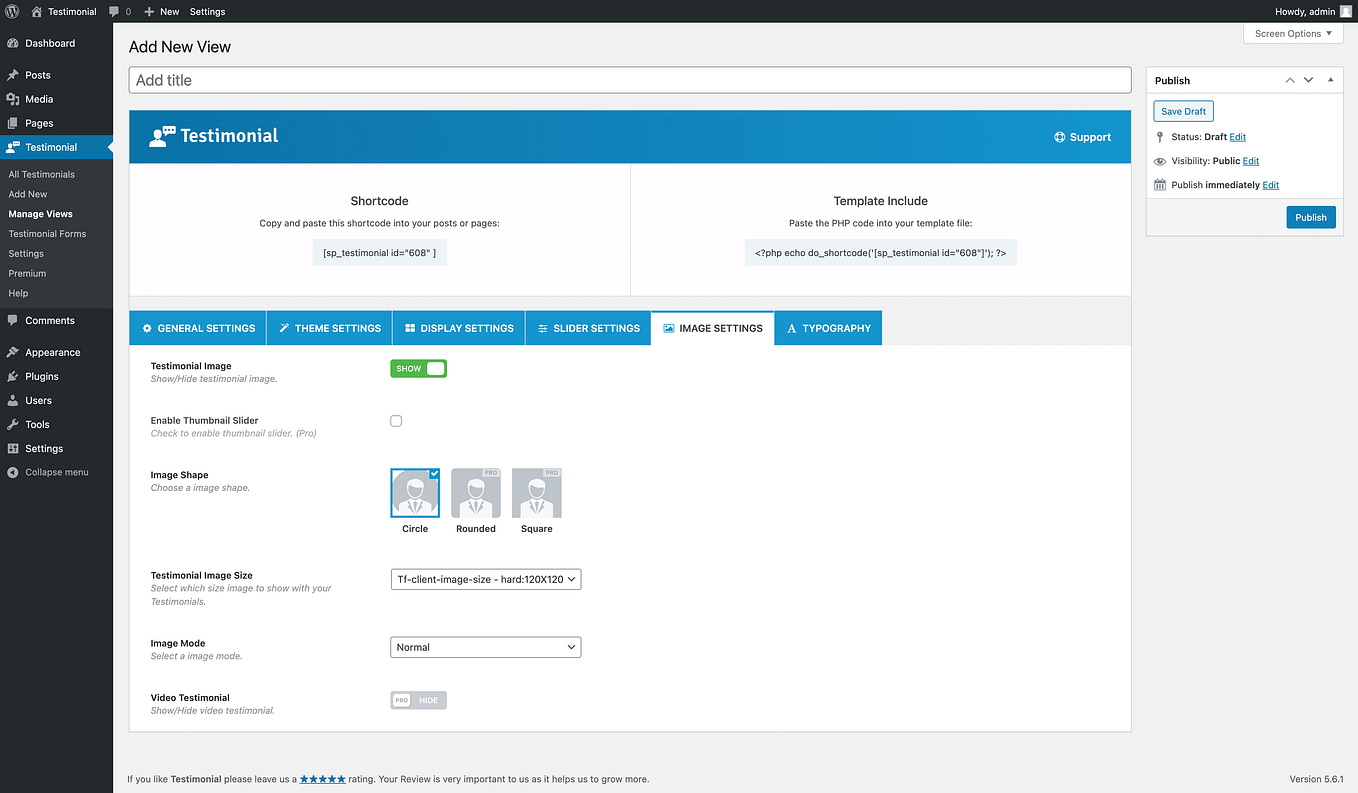Screen dimensions: 1358x793
Task: Click the Save Draft button
Action: pyautogui.click(x=1183, y=111)
